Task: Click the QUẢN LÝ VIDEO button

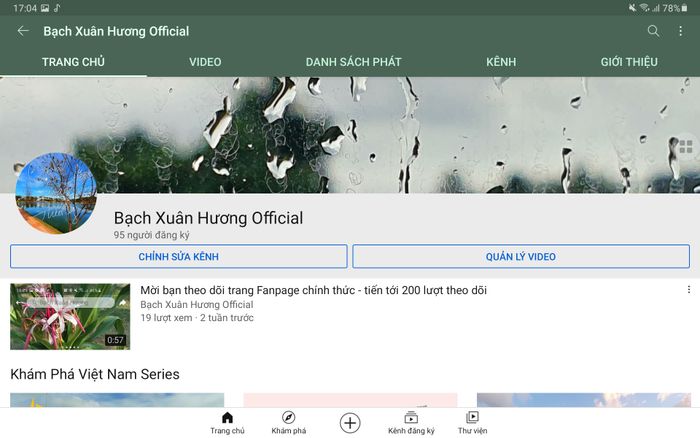Action: (521, 256)
